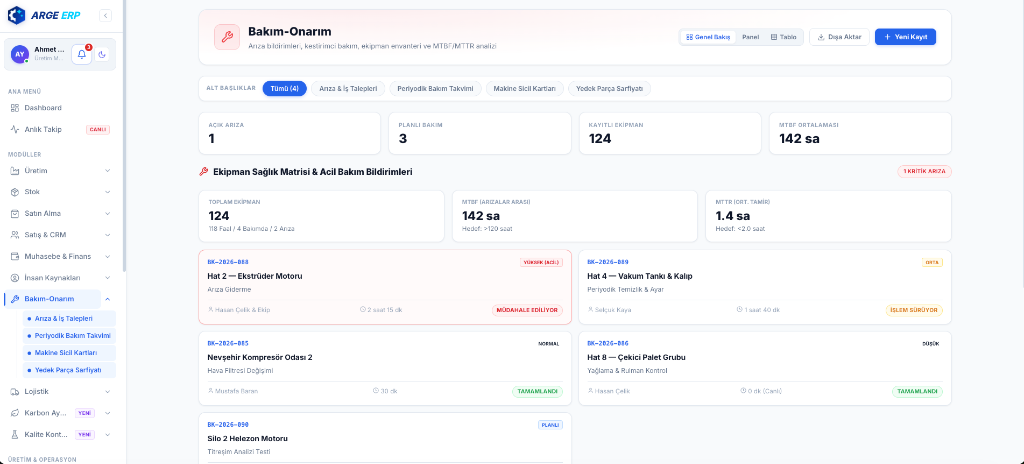Click the person icon beside Selçuk Kaya

pyautogui.click(x=590, y=310)
